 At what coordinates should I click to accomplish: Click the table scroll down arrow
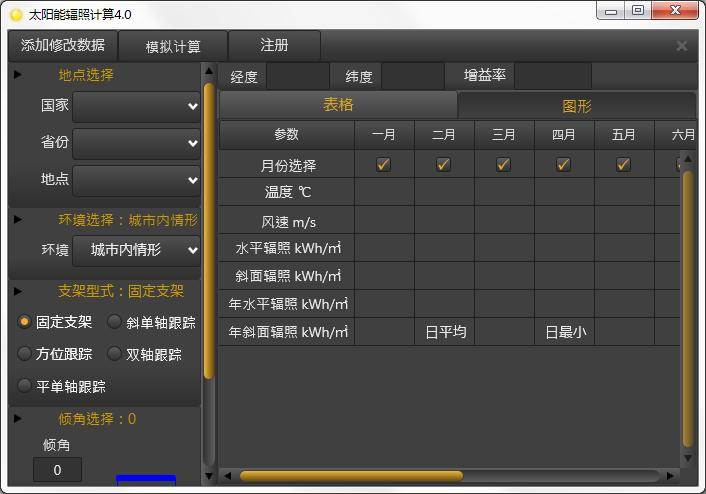tap(688, 458)
